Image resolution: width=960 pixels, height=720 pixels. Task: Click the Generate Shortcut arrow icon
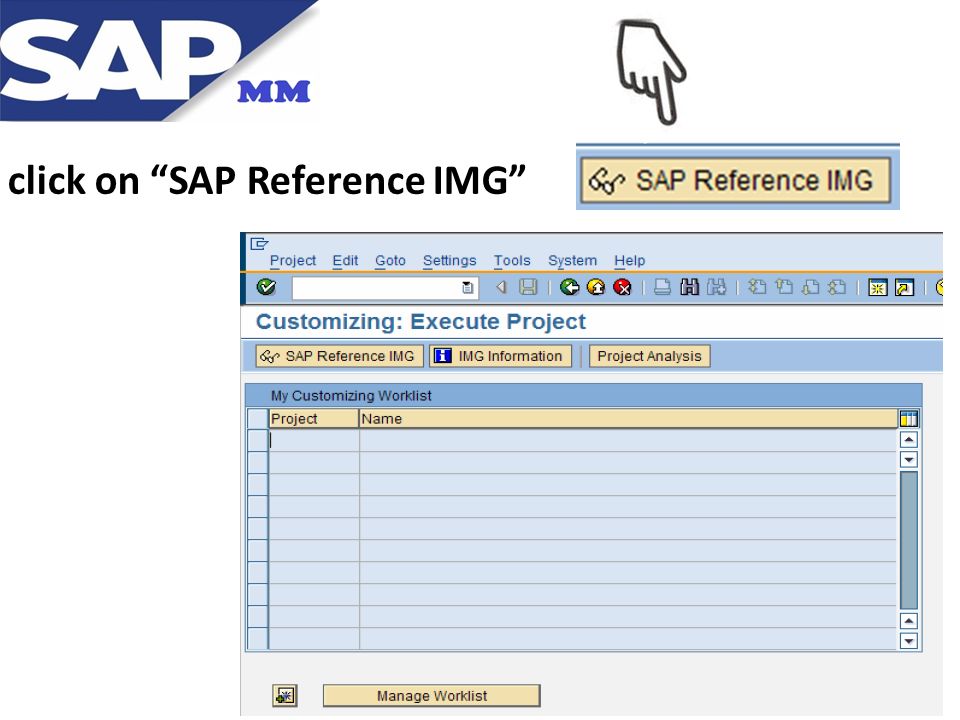pos(904,287)
